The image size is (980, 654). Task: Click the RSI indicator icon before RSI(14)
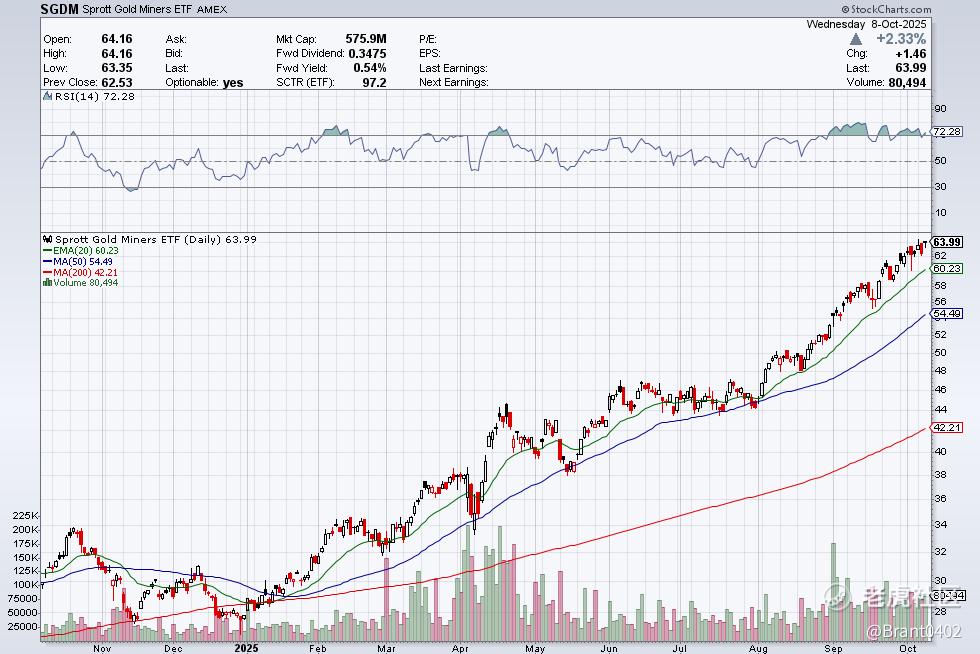pos(48,96)
